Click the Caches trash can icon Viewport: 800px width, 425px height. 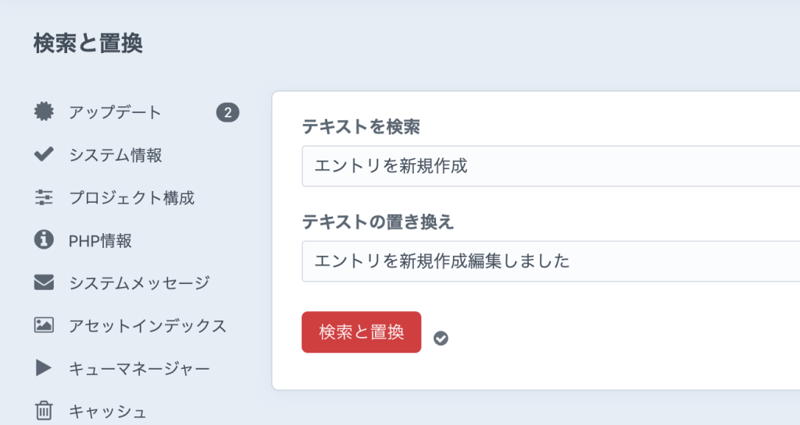43,410
